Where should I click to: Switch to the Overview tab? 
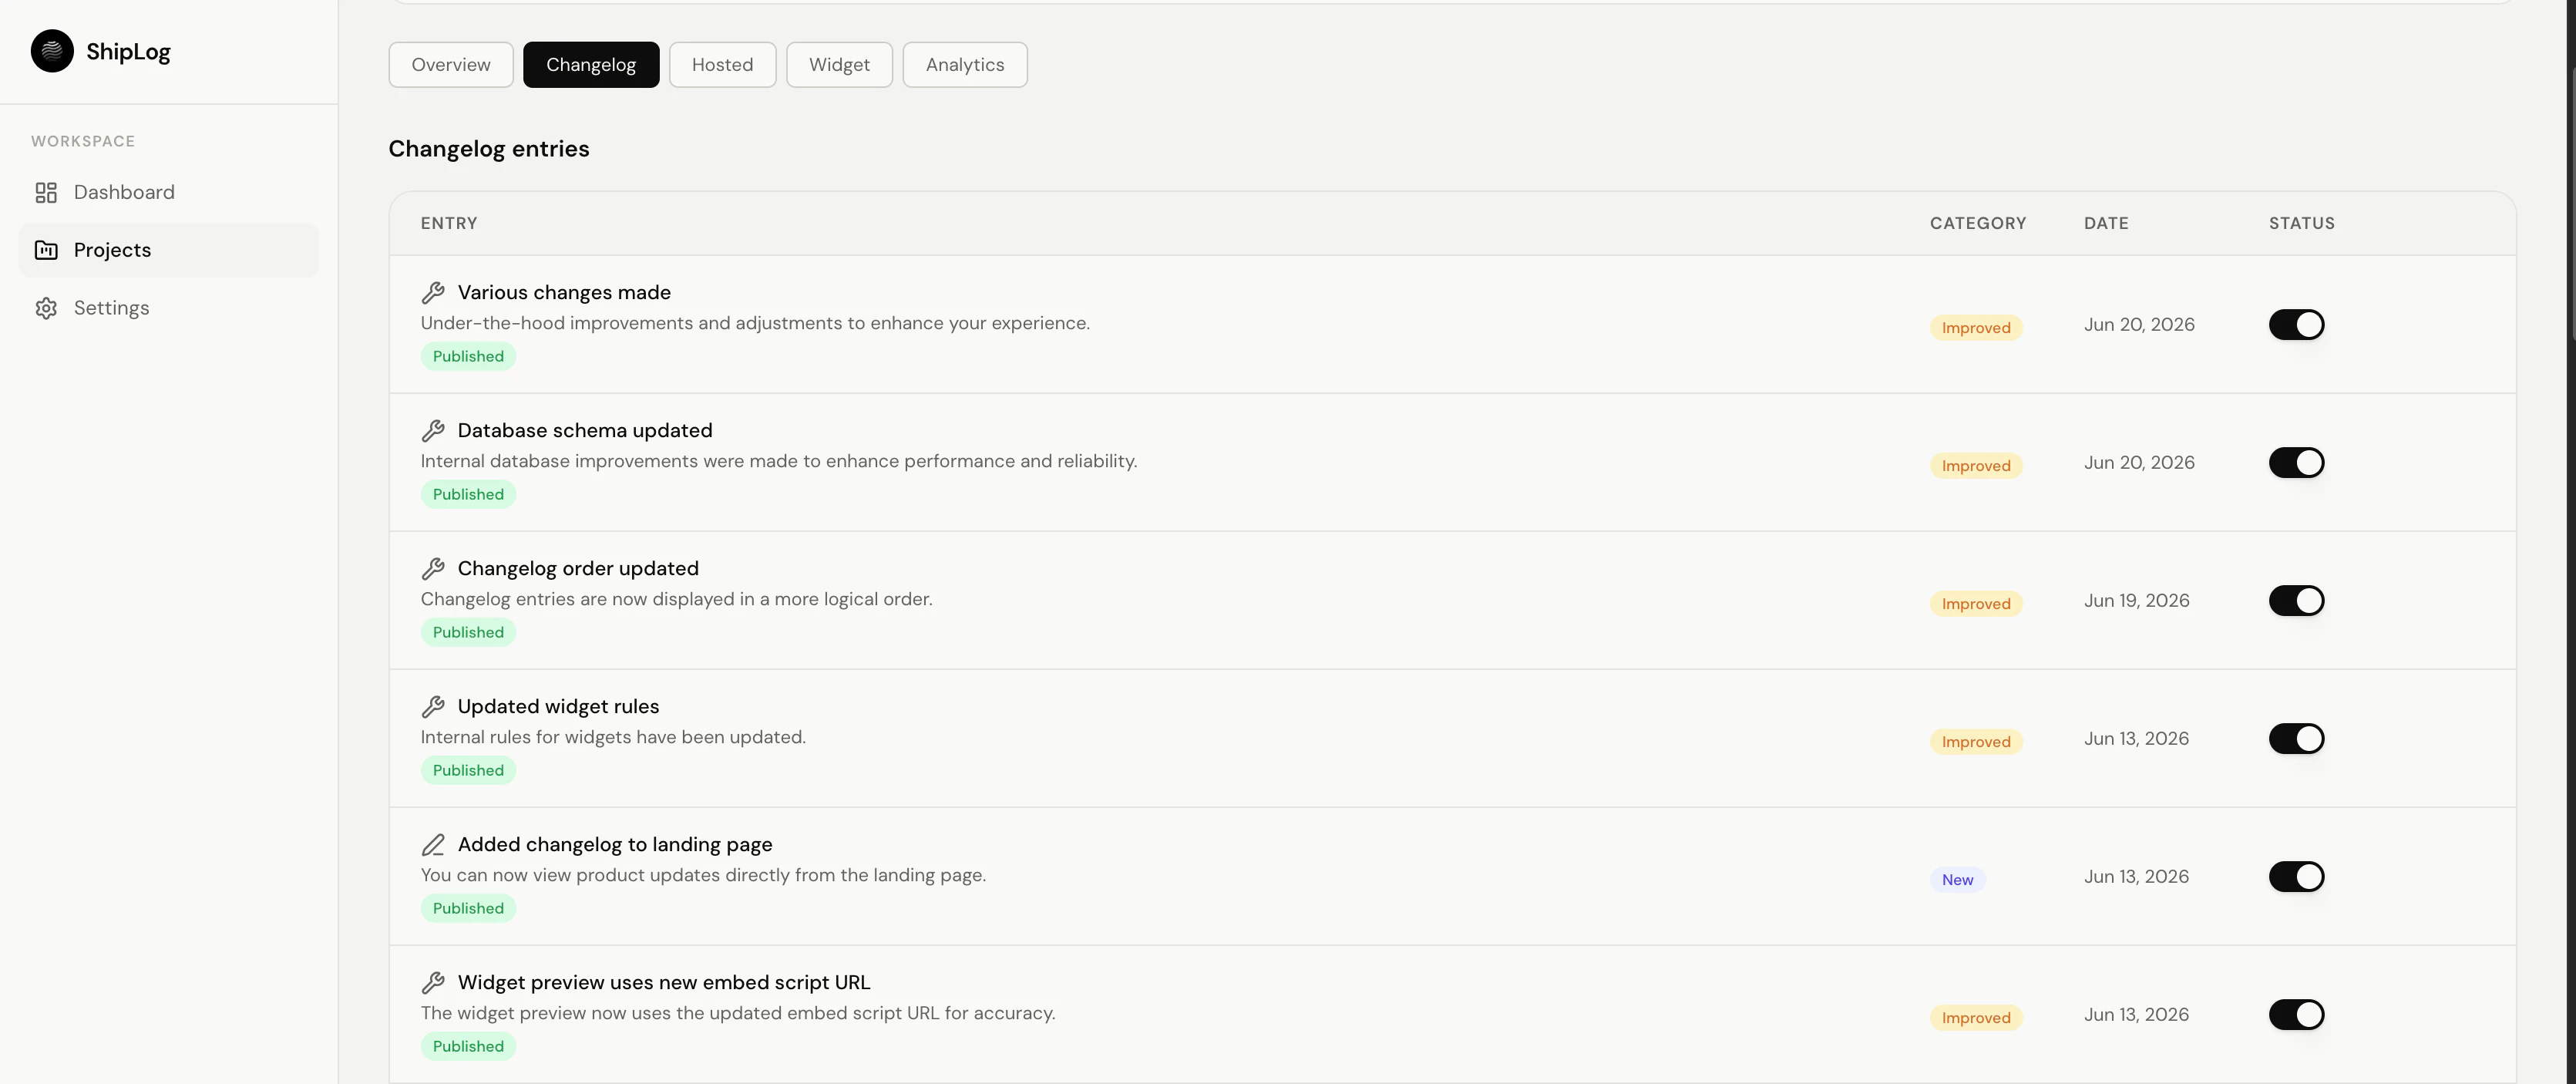[x=451, y=65]
